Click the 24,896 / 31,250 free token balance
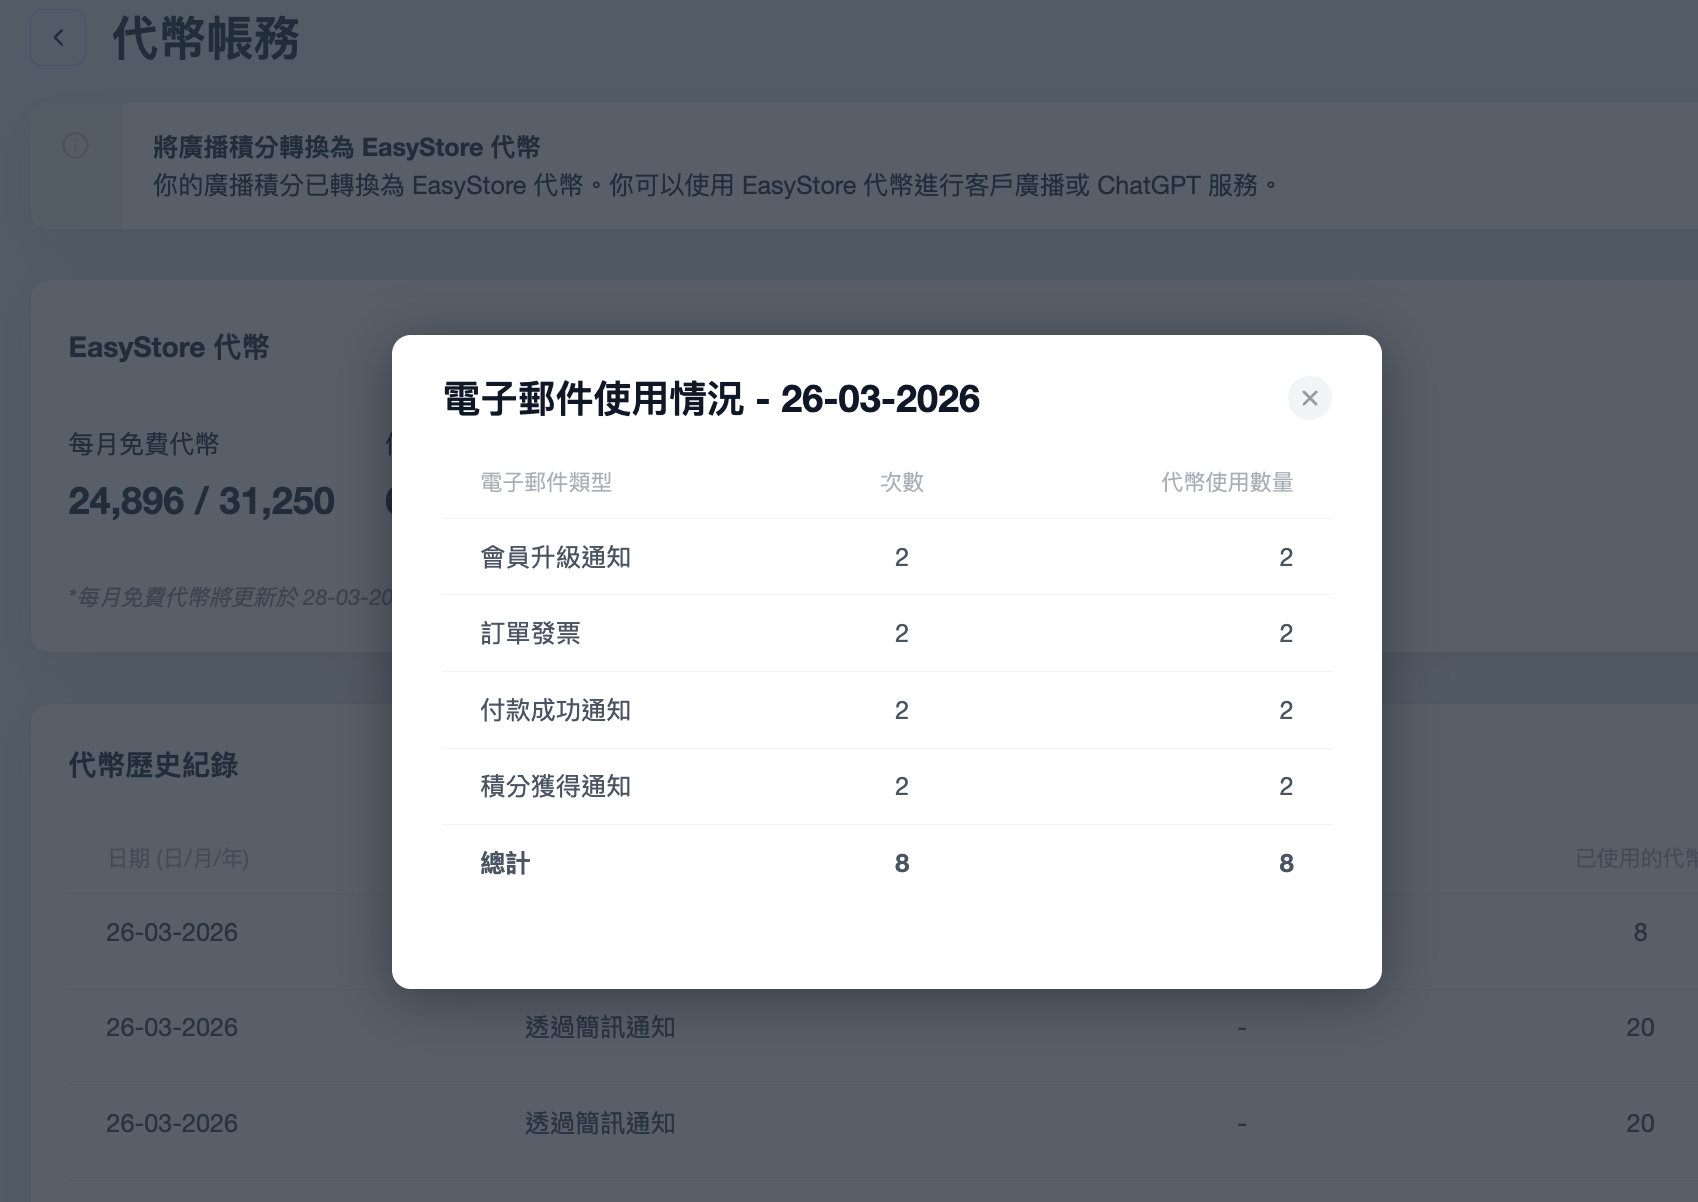This screenshot has width=1698, height=1202. (x=201, y=501)
